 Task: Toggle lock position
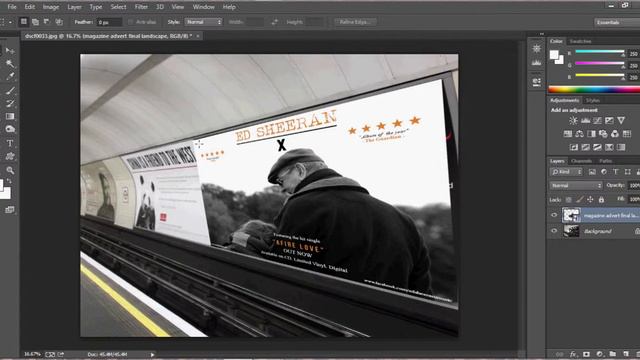point(590,200)
